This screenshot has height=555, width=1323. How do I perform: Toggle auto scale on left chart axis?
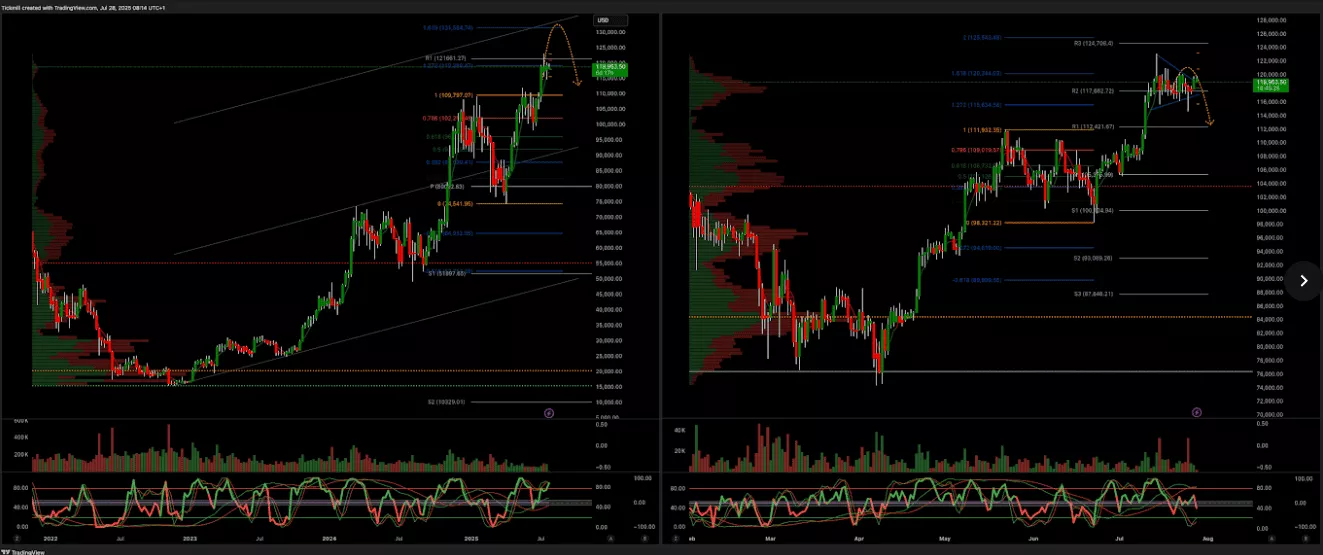coord(611,538)
